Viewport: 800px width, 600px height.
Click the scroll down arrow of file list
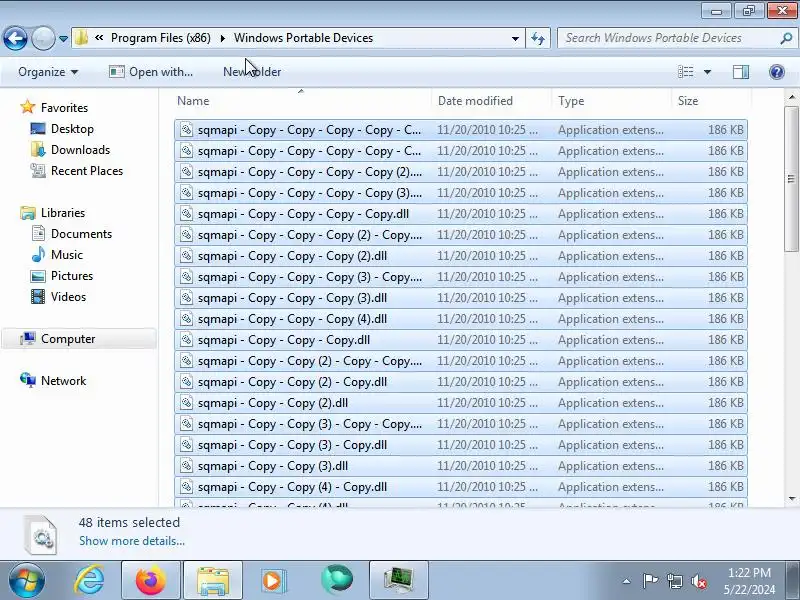tap(791, 498)
